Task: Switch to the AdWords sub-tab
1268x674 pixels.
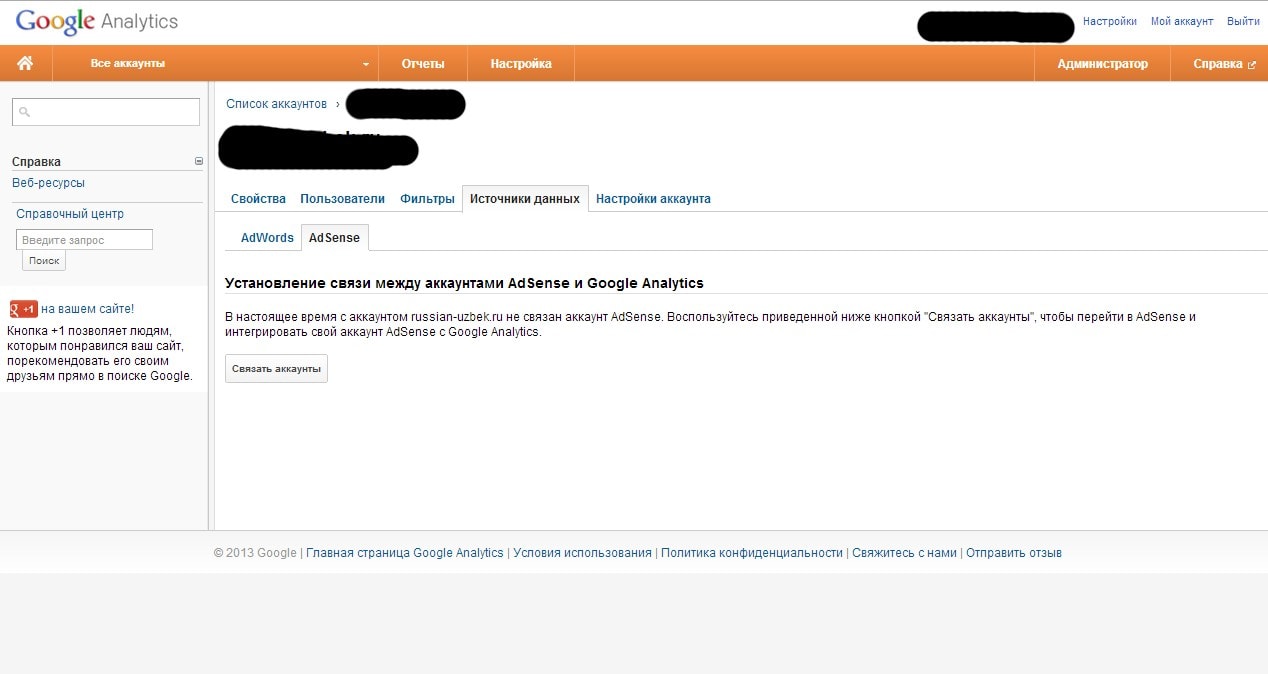Action: point(267,238)
